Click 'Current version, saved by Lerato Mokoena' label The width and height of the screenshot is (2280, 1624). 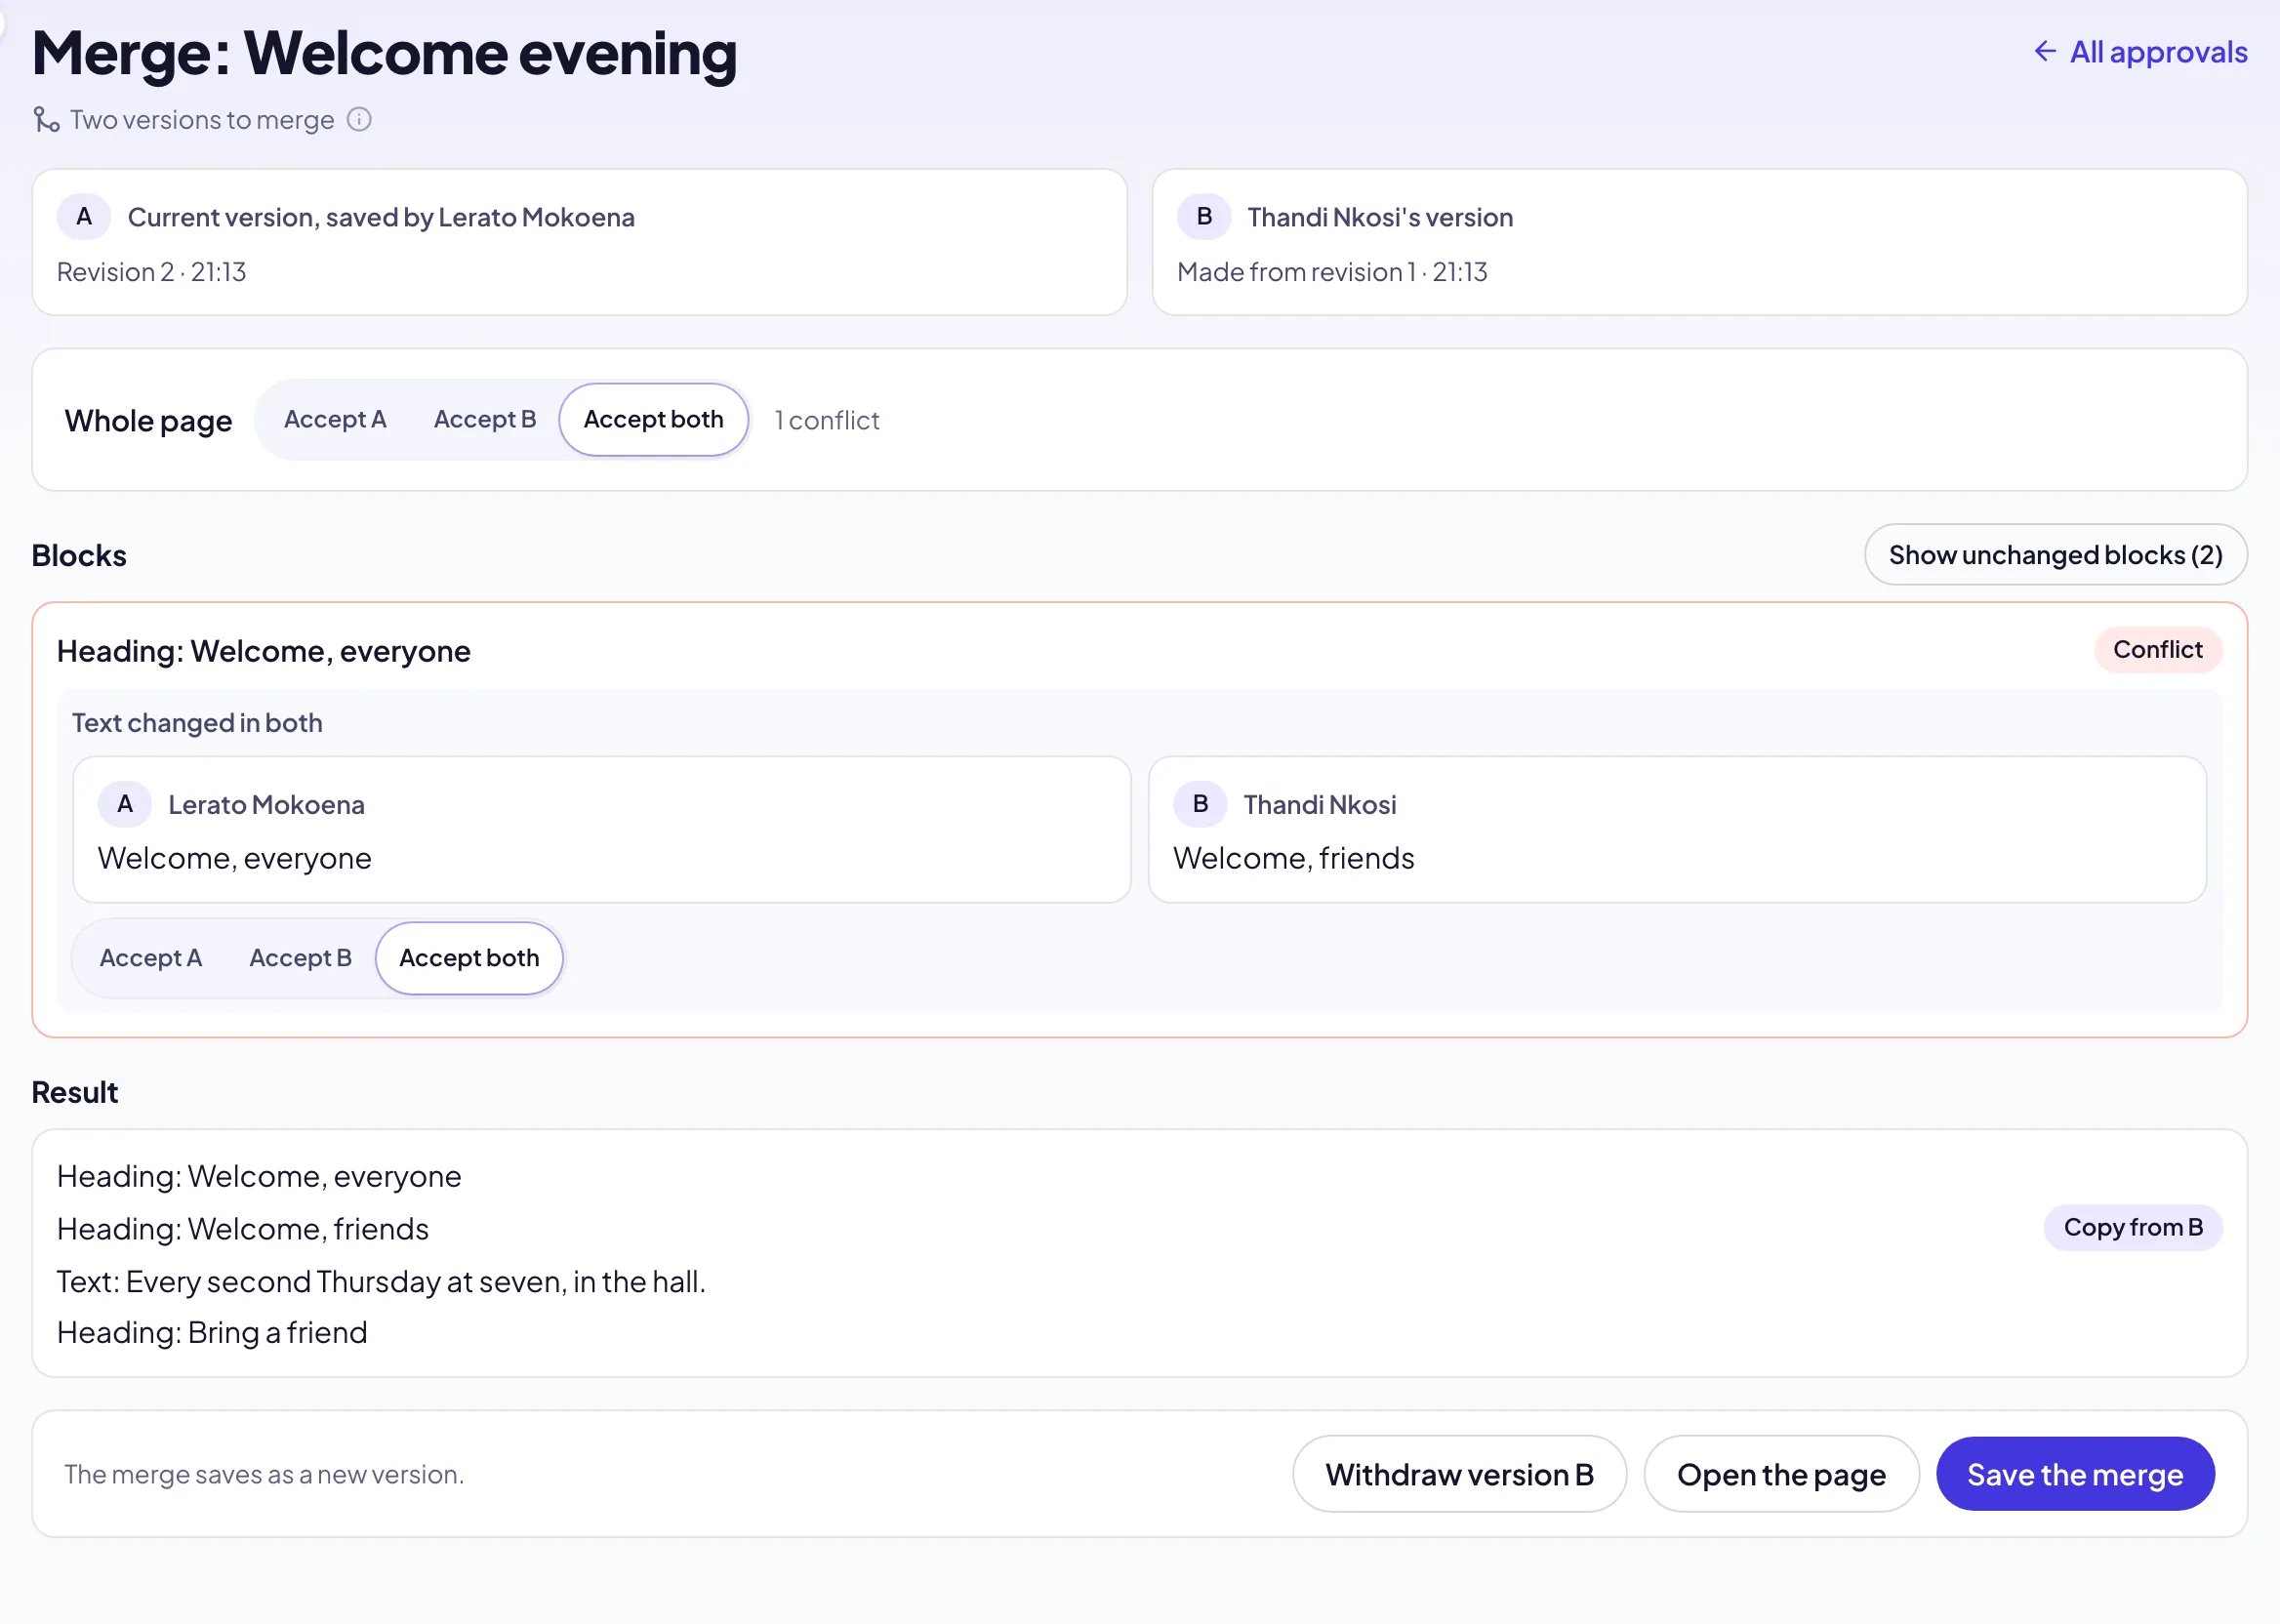[x=381, y=218]
